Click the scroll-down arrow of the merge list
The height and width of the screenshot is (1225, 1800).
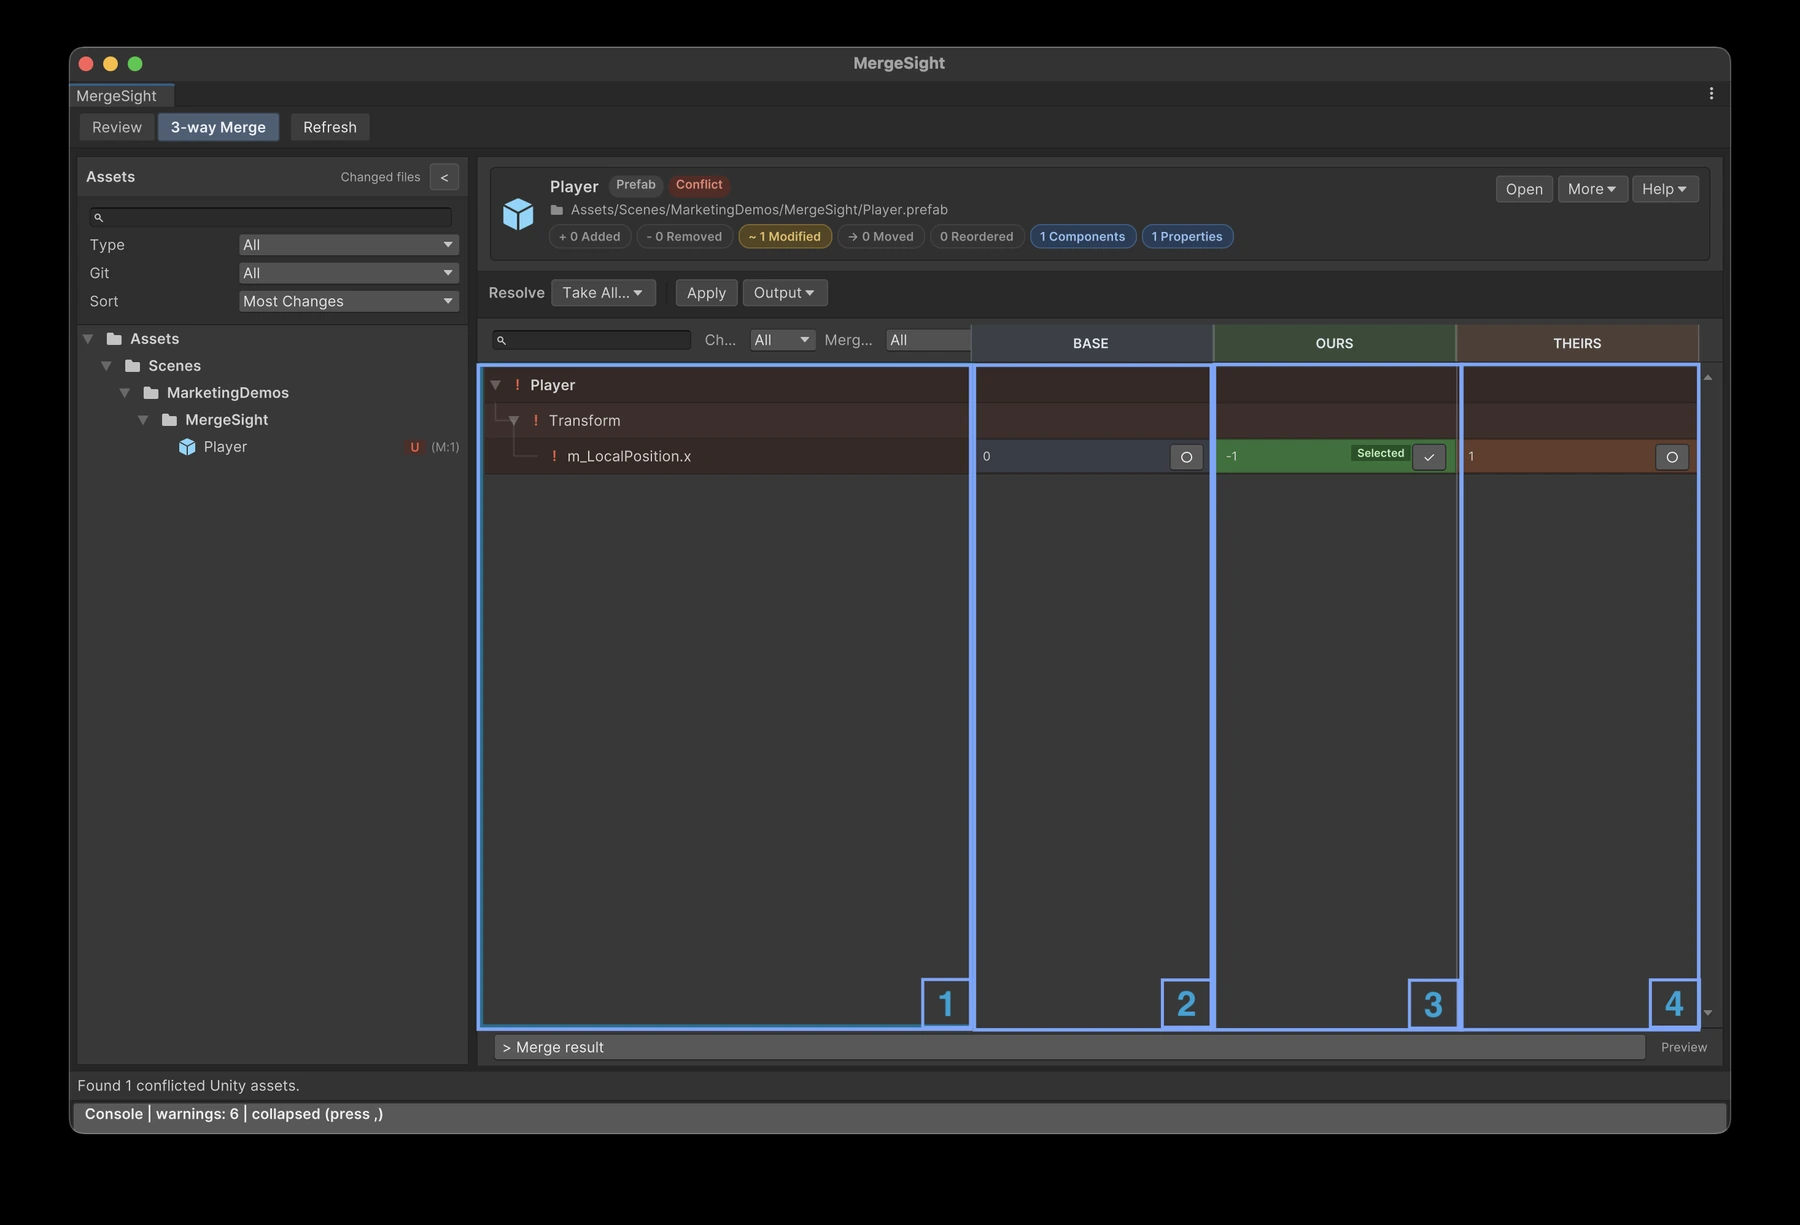[x=1708, y=1013]
